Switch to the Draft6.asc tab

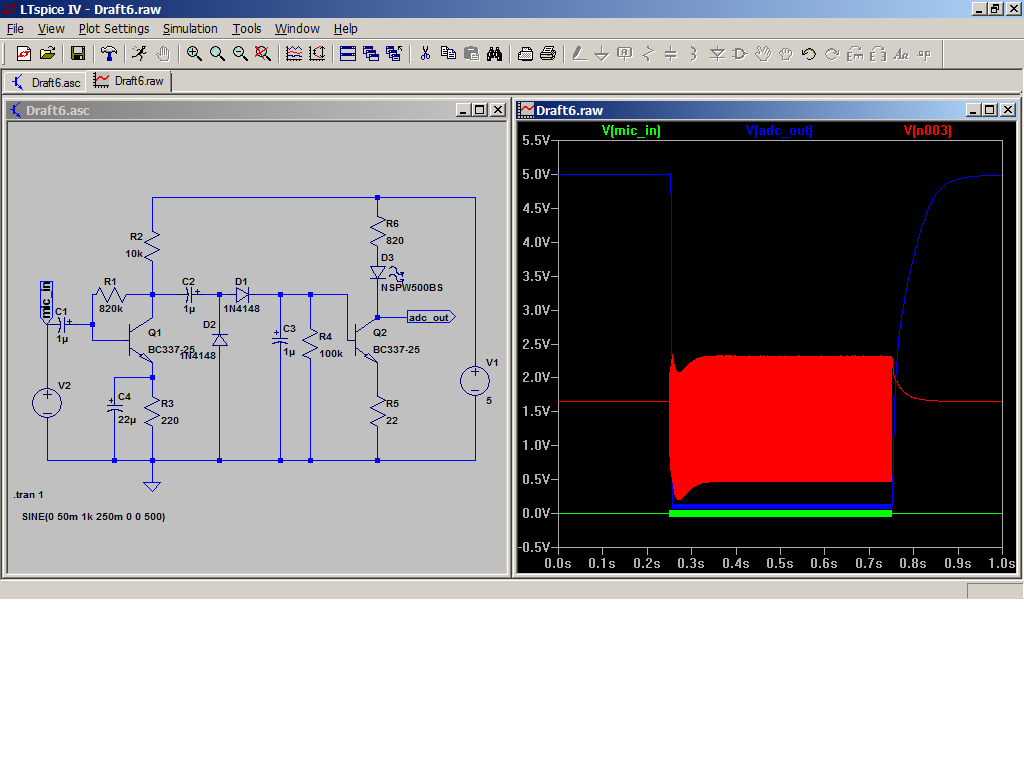point(46,82)
